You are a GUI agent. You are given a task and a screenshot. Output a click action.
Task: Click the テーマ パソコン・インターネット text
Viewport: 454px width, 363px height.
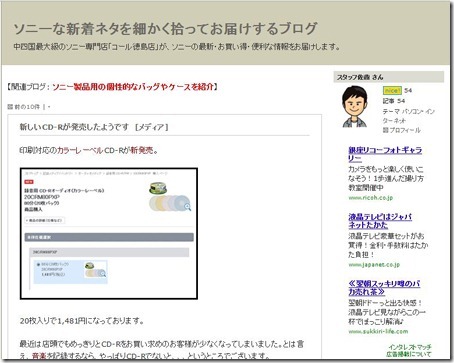tap(409, 116)
